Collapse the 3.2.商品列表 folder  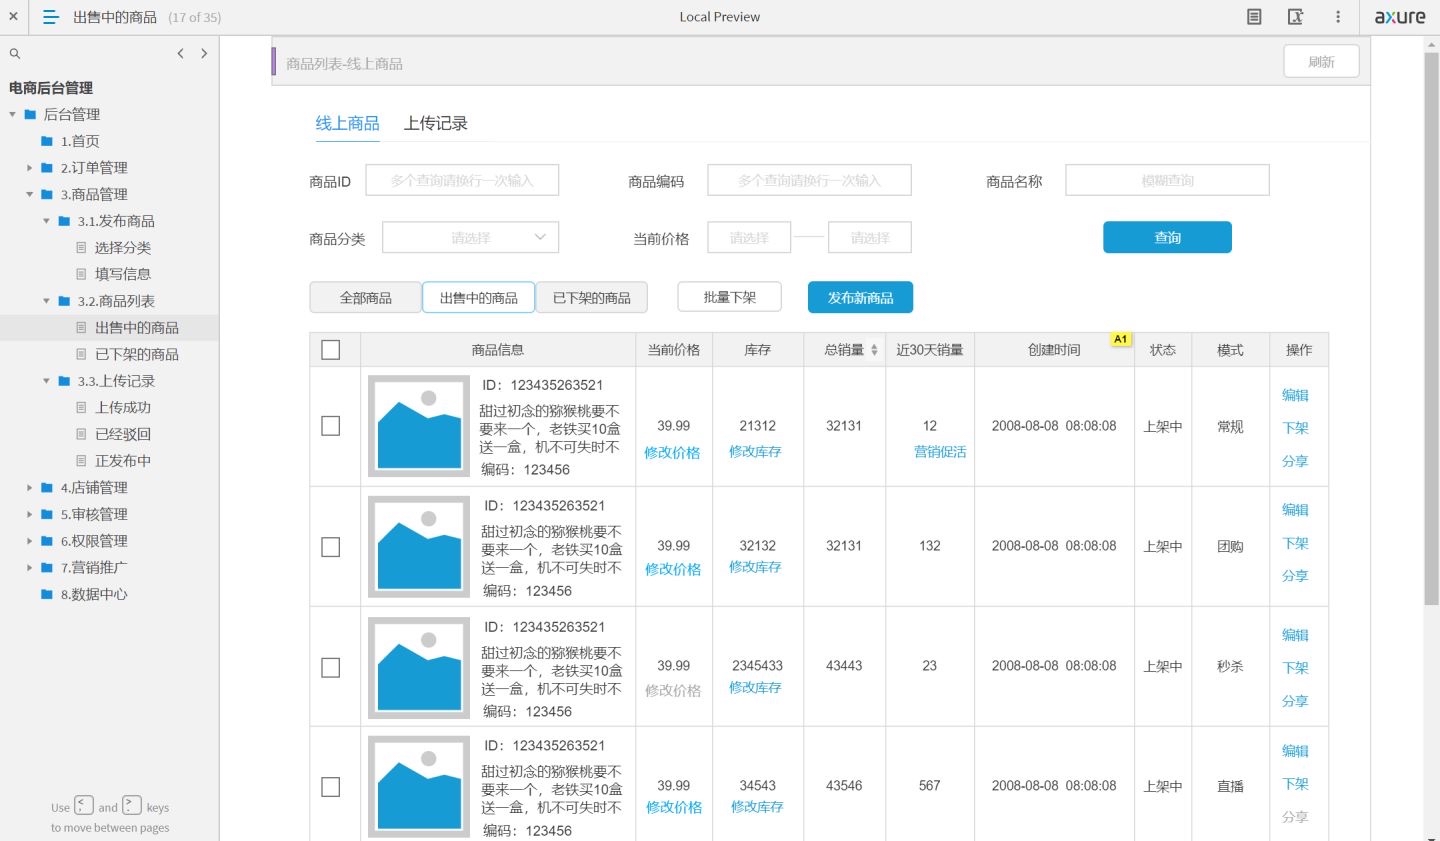tap(47, 301)
